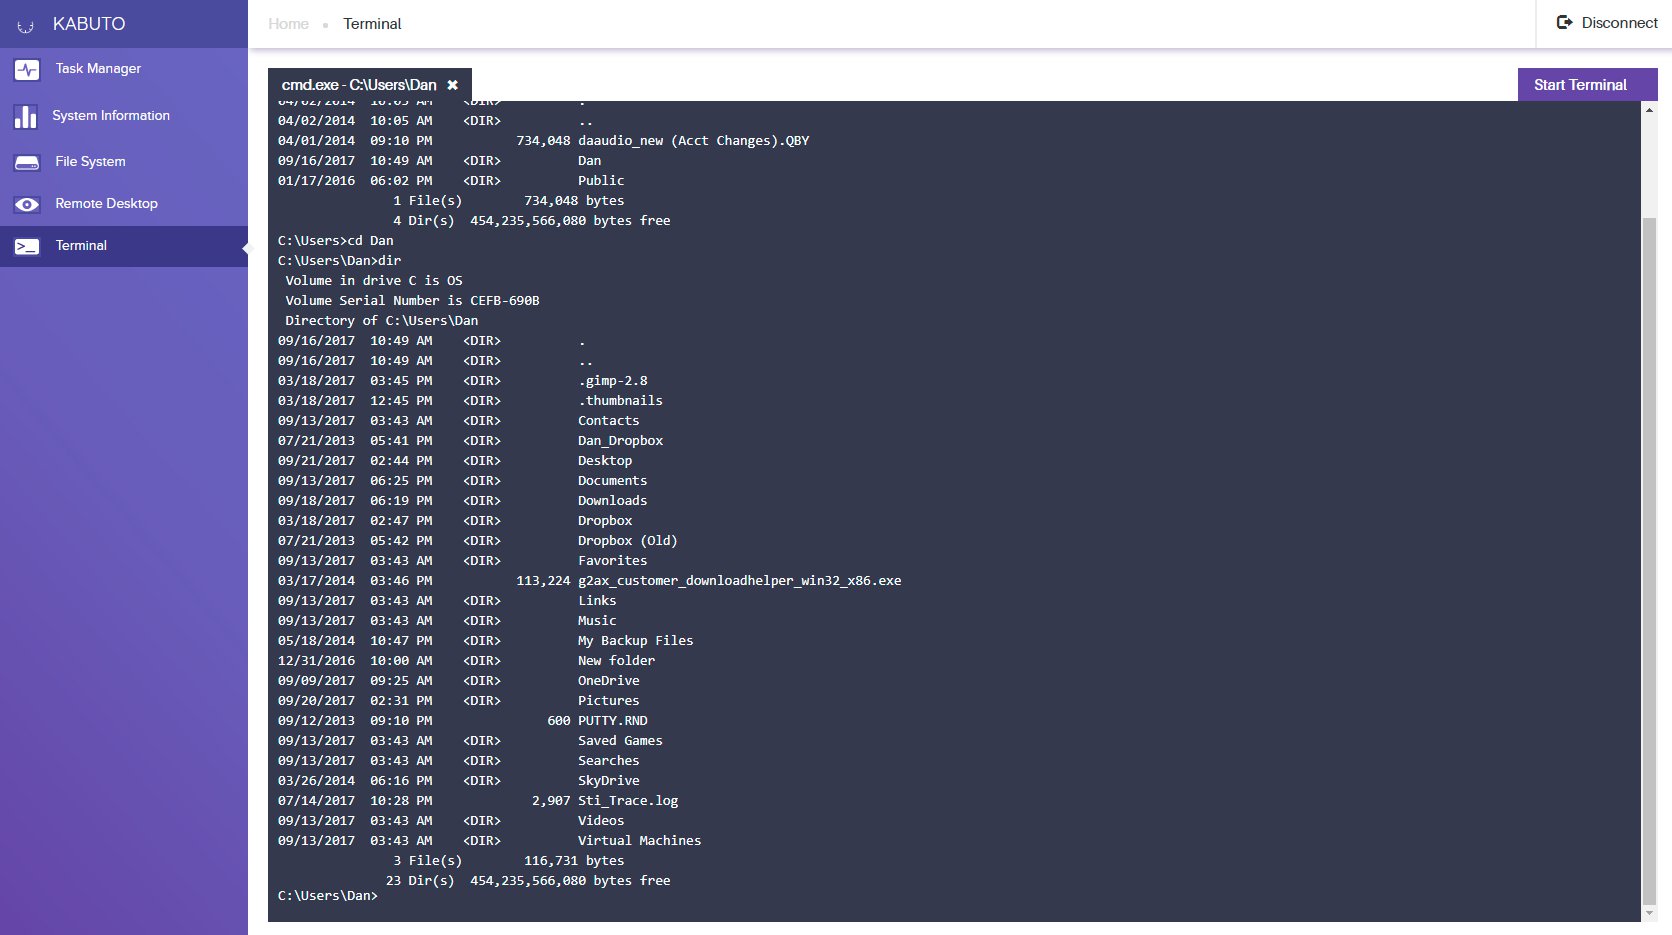The height and width of the screenshot is (935, 1672).
Task: Click the Start Terminal button
Action: click(1587, 85)
